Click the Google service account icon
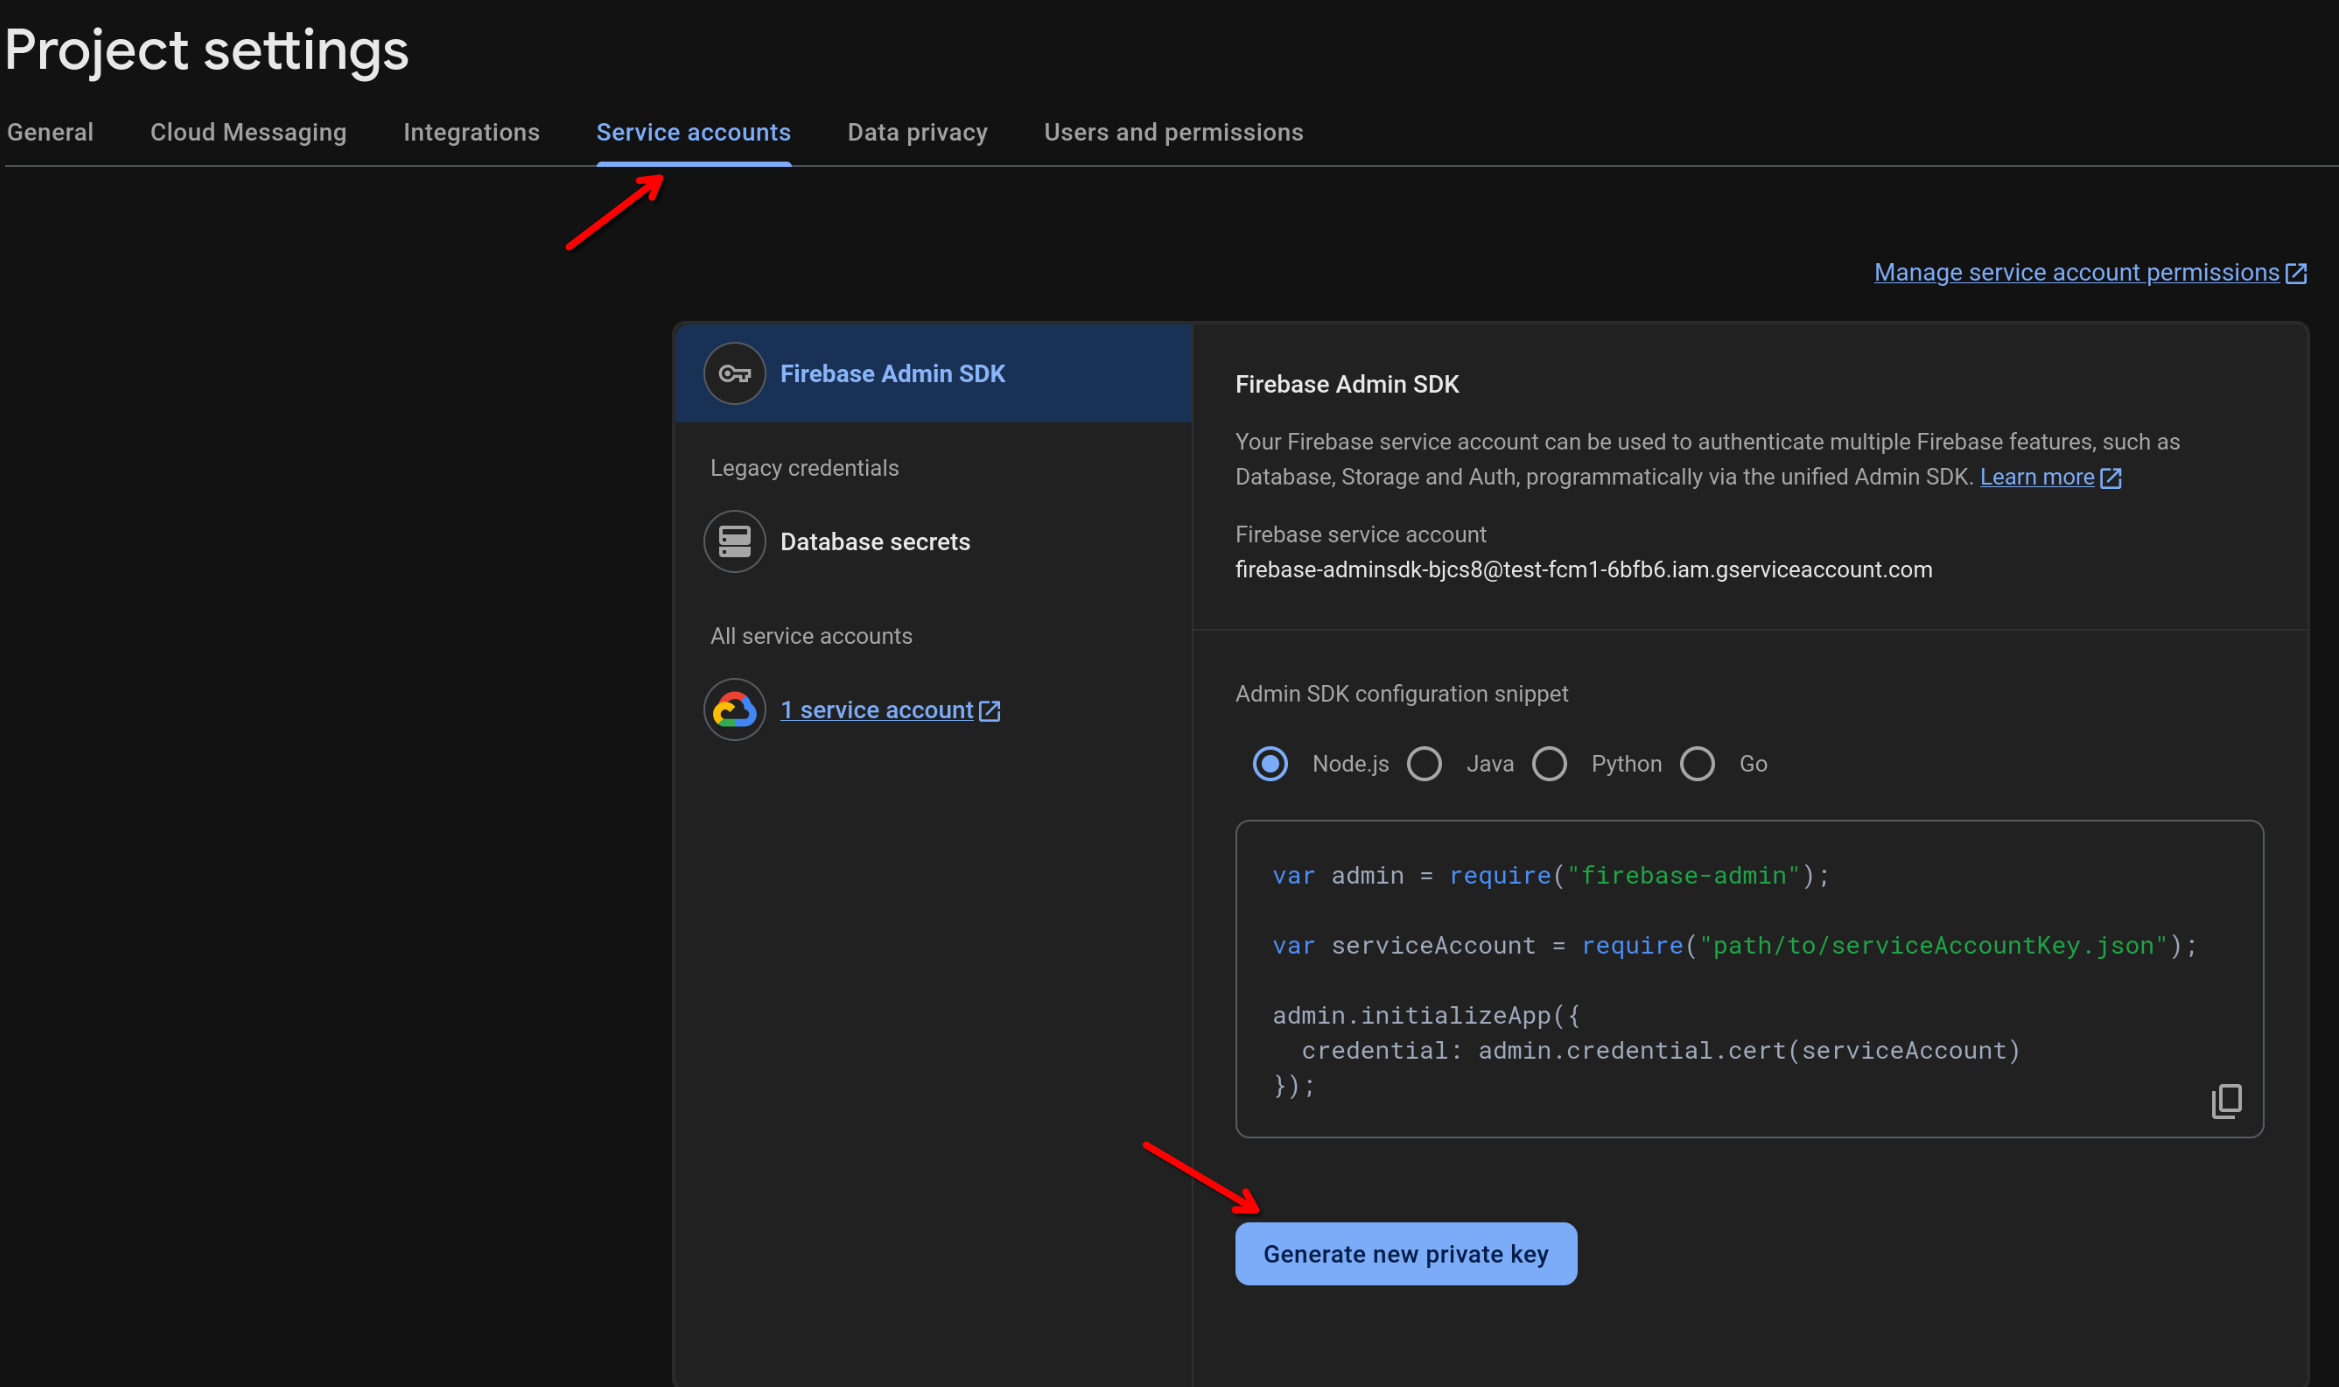Image resolution: width=2339 pixels, height=1387 pixels. [733, 708]
